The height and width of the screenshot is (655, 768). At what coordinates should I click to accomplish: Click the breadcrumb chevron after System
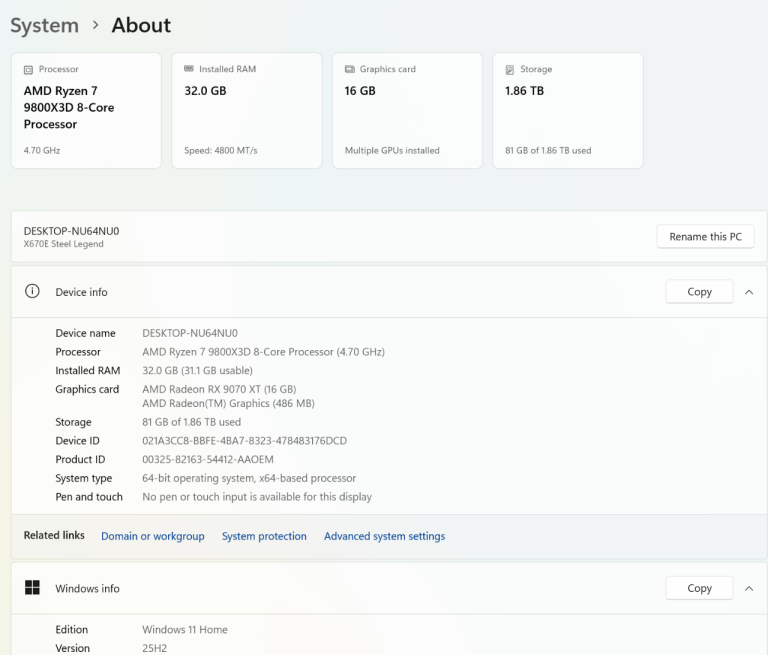(x=96, y=25)
